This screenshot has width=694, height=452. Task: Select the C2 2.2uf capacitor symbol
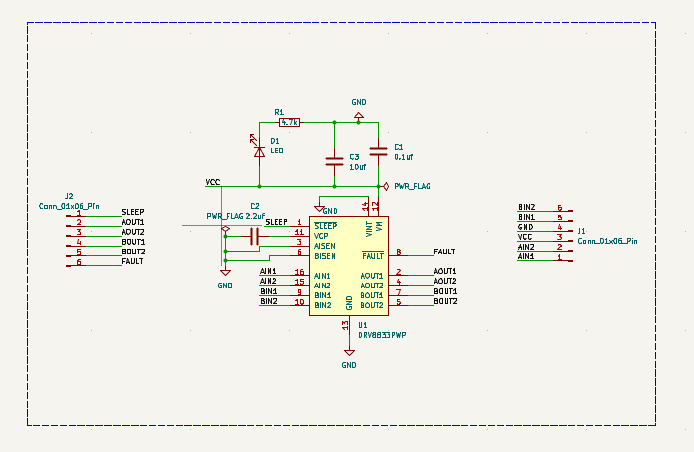click(254, 236)
